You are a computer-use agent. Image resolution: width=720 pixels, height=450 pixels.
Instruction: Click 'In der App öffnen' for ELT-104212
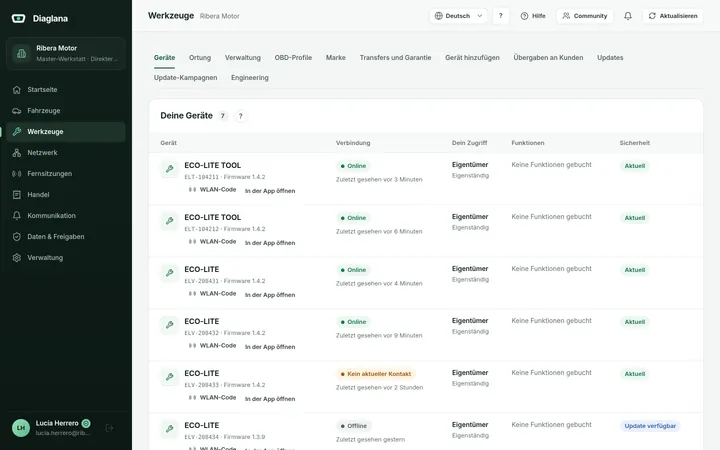tap(270, 243)
